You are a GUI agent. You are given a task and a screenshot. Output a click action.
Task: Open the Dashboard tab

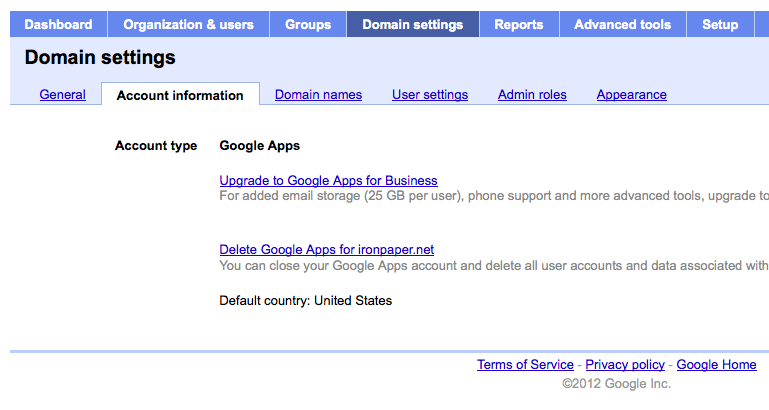[58, 25]
